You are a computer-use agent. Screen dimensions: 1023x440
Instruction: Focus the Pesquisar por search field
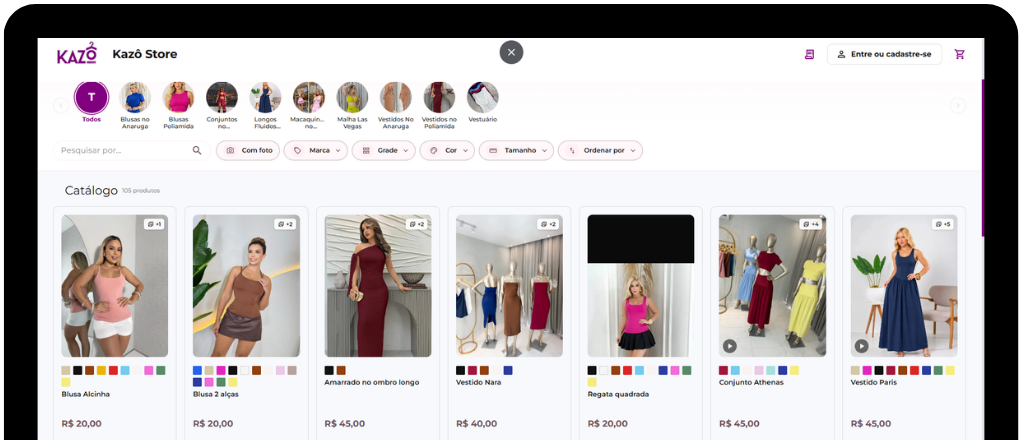132,150
